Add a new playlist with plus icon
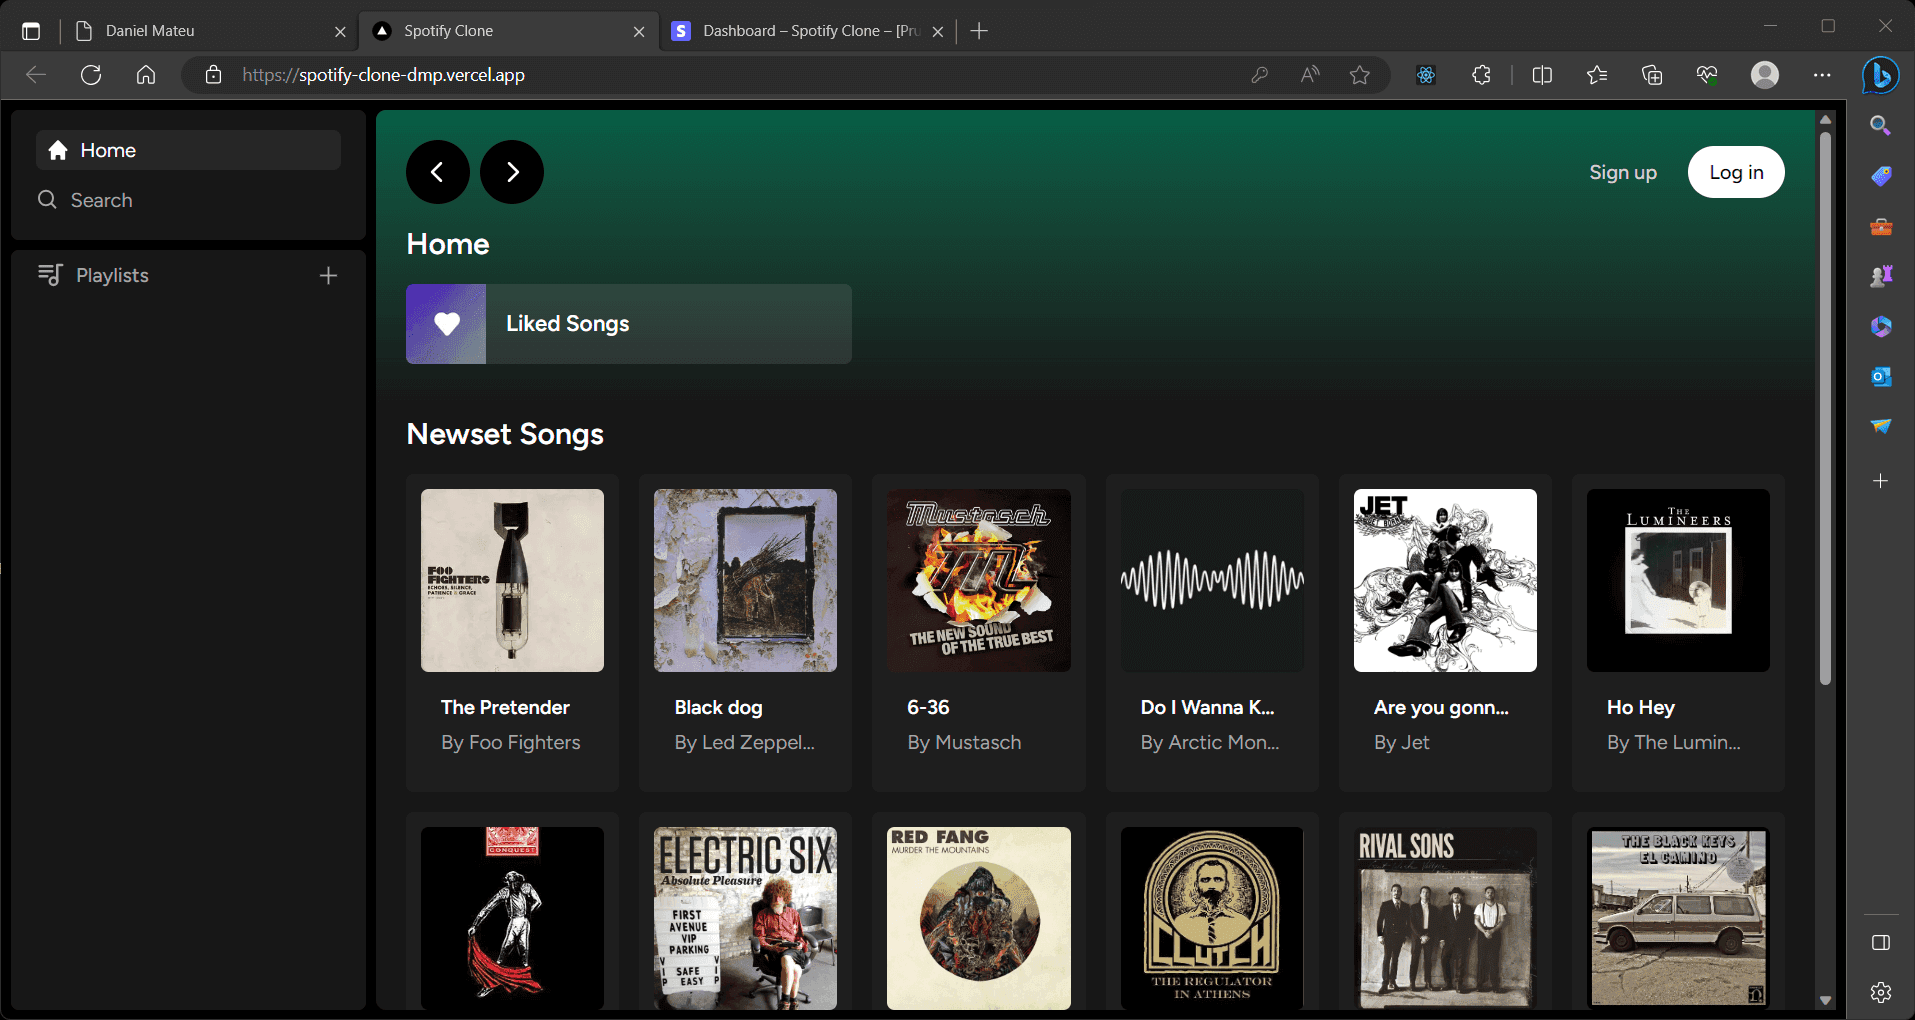This screenshot has height=1020, width=1915. [328, 275]
